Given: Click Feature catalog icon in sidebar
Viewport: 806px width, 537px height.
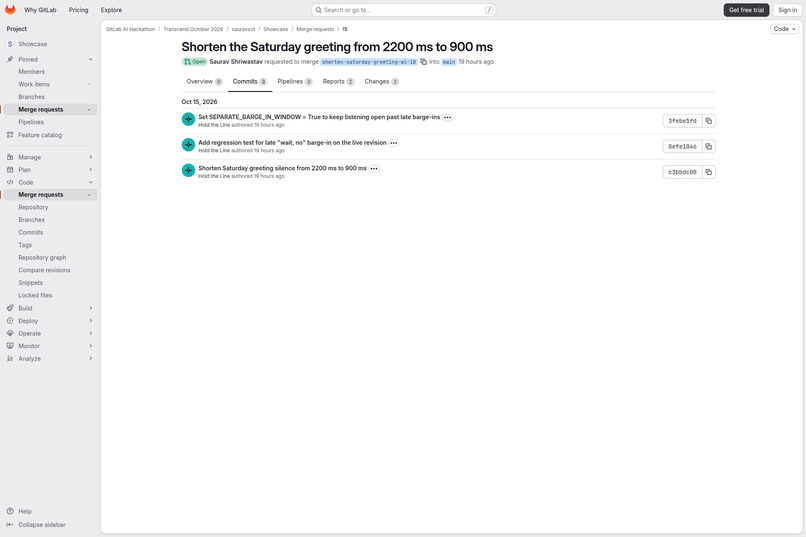Looking at the screenshot, I should tap(10, 135).
